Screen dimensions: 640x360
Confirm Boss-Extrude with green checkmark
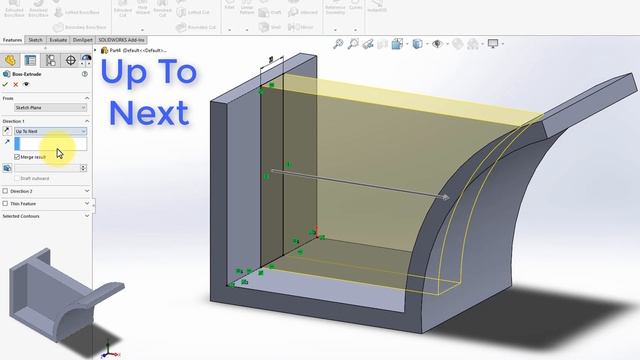coord(5,84)
